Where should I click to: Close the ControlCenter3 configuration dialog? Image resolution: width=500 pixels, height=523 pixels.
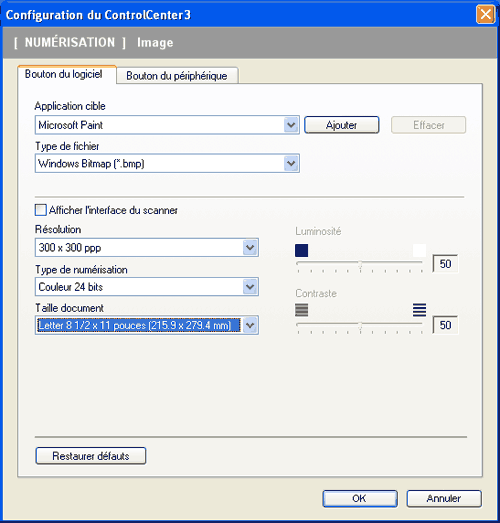(x=485, y=15)
